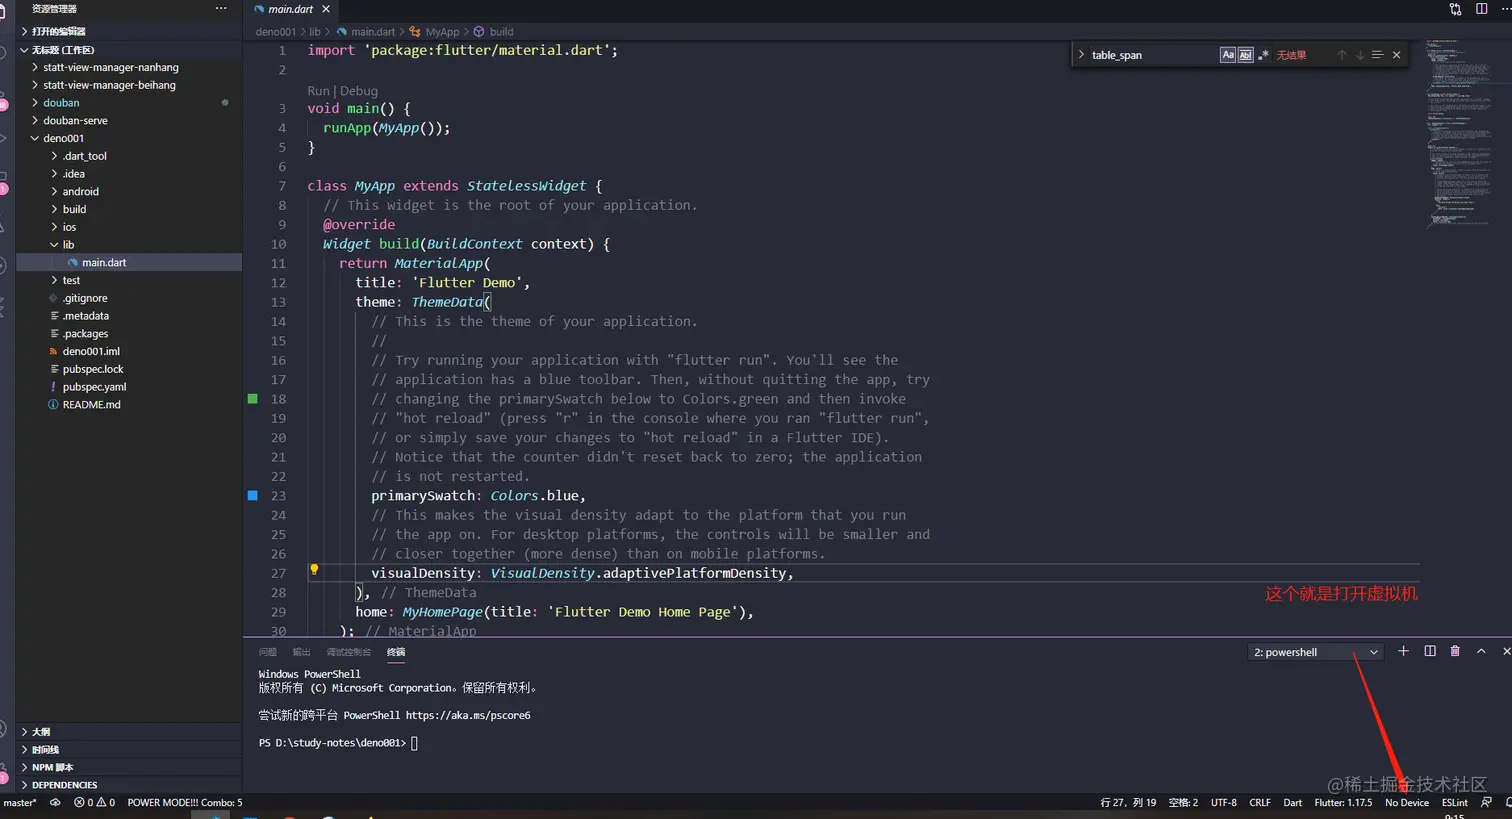Toggle match whole word in find box
This screenshot has height=819, width=1512.
point(1245,55)
